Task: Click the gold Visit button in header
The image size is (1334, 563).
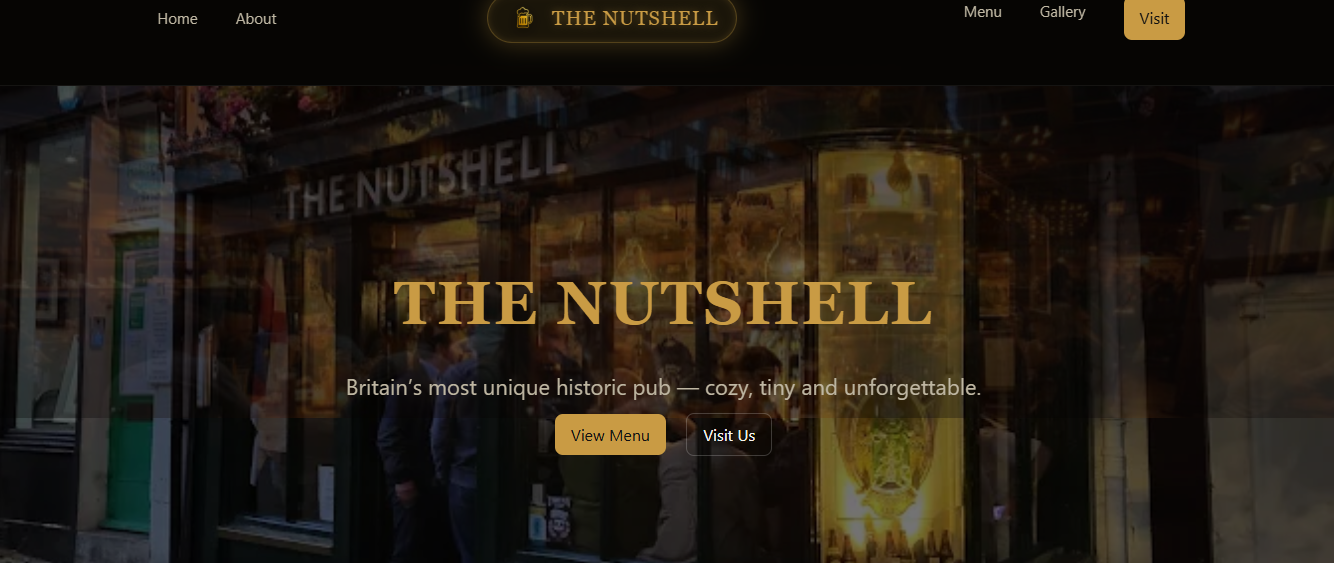Action: [1154, 19]
